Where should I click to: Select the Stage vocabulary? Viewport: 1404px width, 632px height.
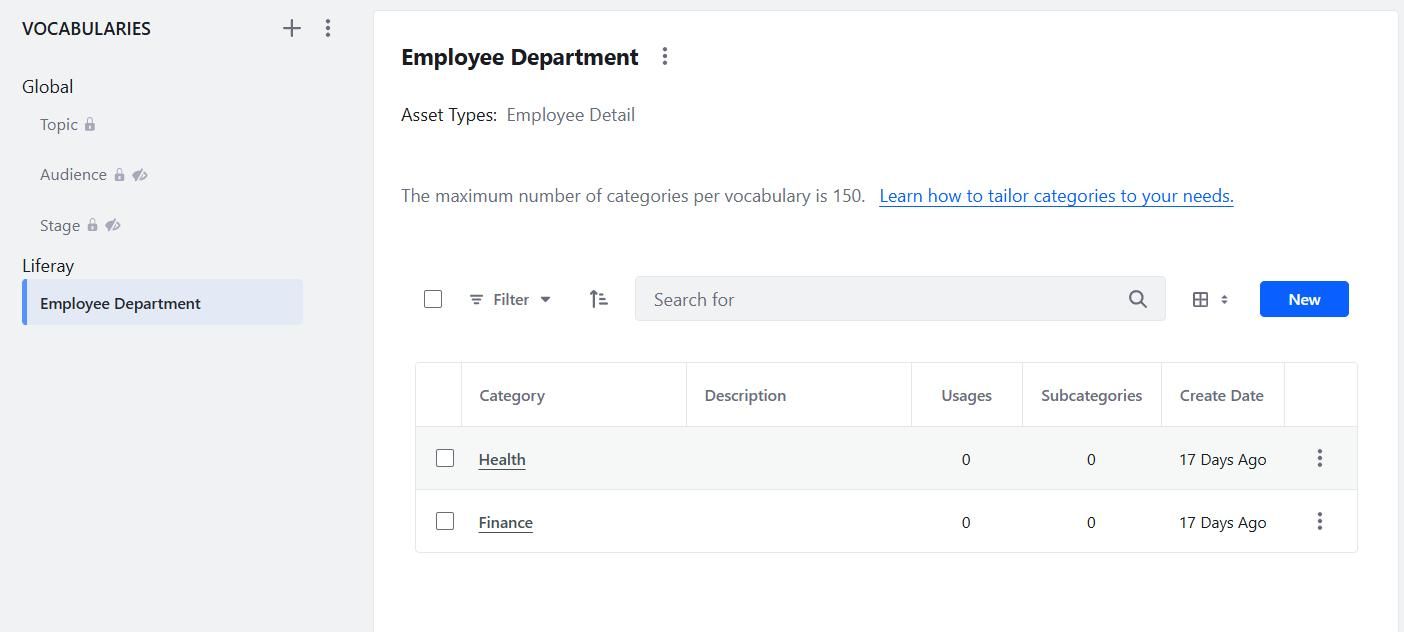(60, 225)
